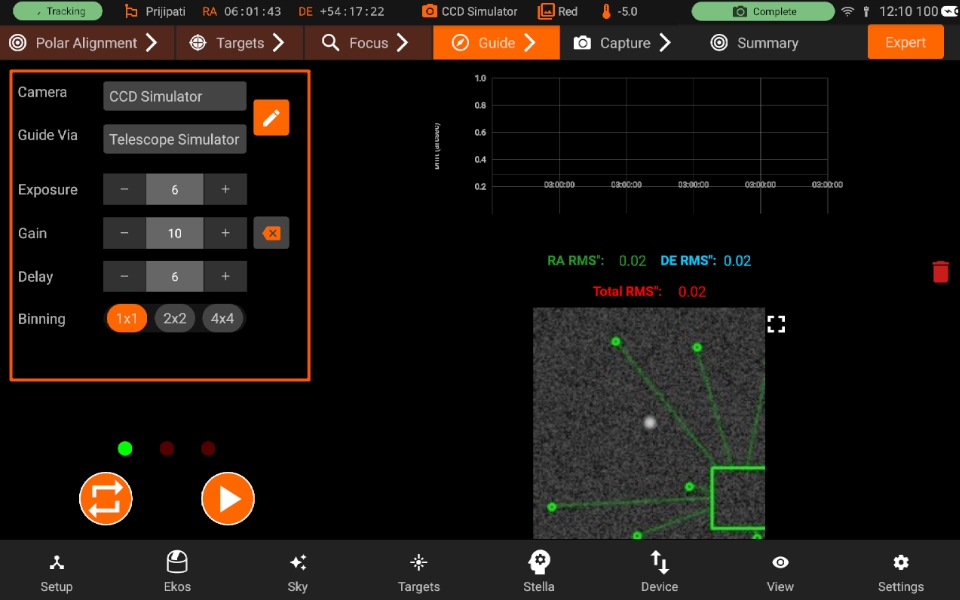Click the second page indicator dot
Screen dimensions: 960x600
167,449
